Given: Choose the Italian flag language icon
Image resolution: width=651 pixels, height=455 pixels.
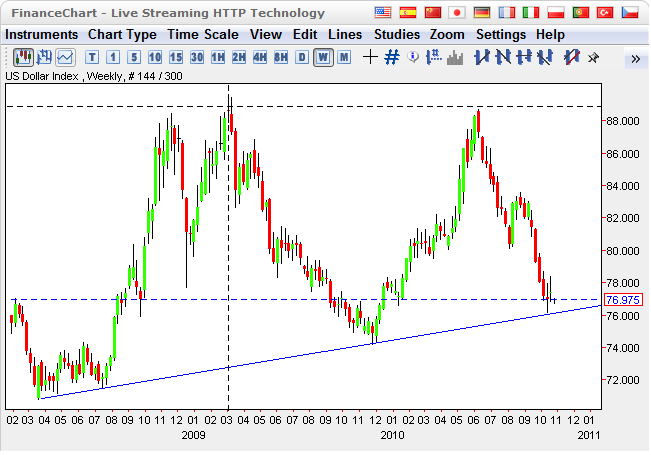Looking at the screenshot, I should point(531,12).
